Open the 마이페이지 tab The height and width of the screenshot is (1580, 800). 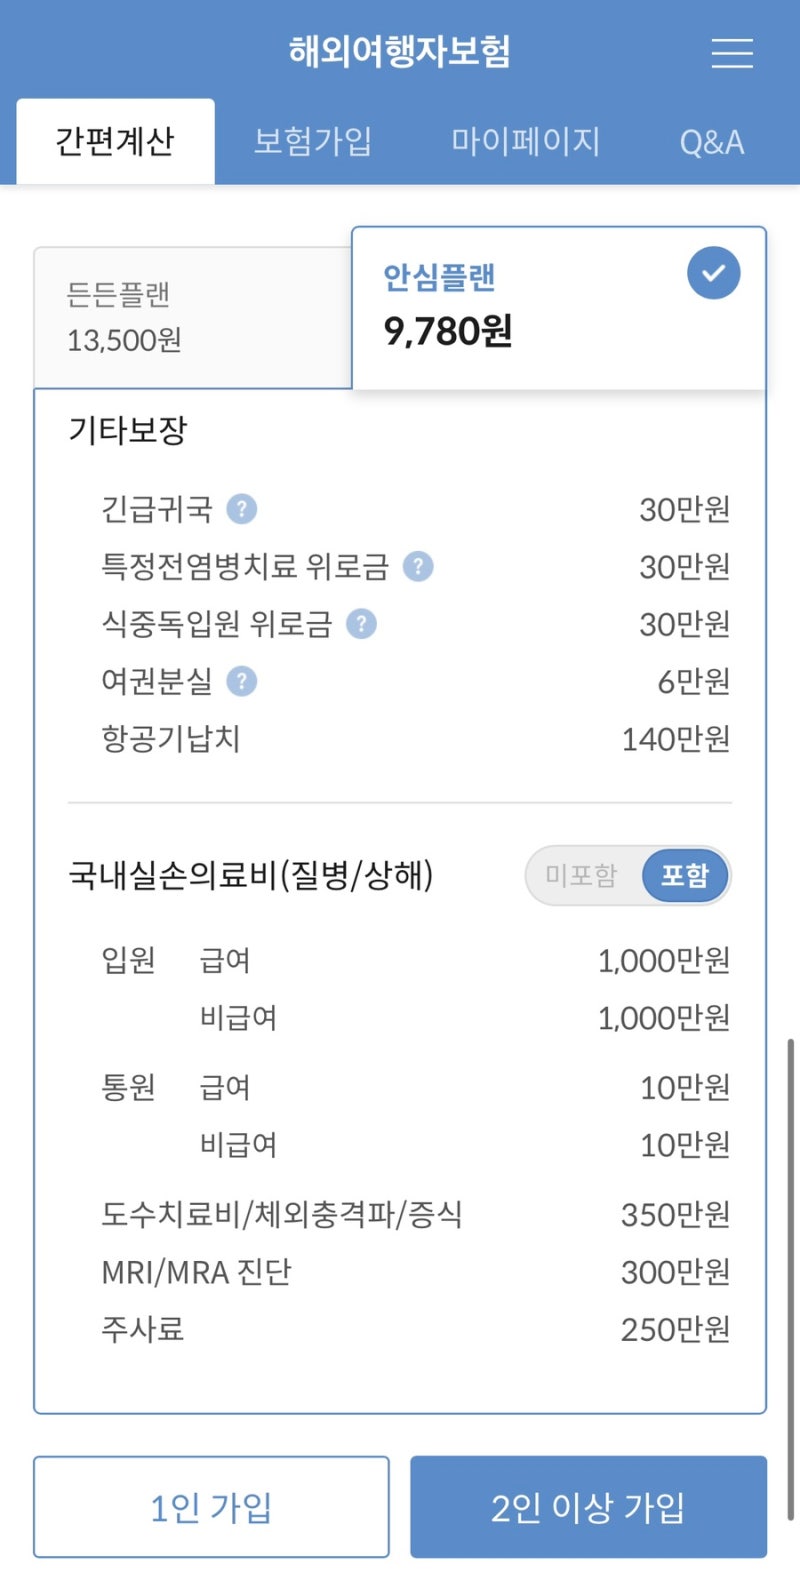click(525, 141)
